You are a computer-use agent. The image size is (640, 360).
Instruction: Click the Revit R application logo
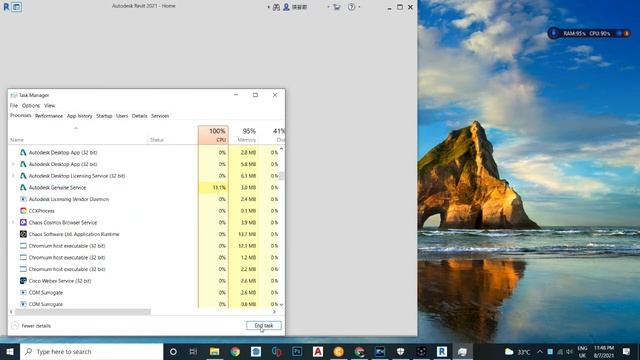coord(6,7)
